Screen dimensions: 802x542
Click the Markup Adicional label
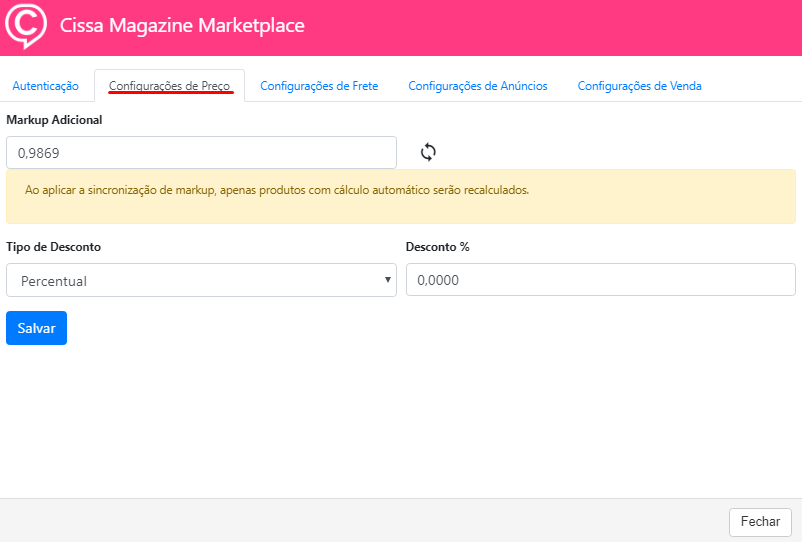(54, 120)
